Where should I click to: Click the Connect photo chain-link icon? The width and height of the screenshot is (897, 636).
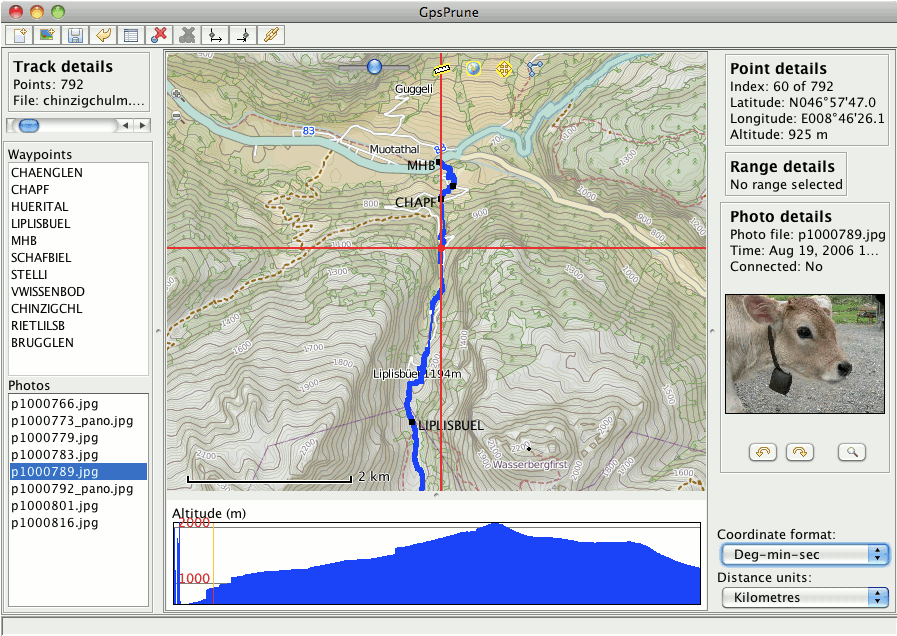pos(269,35)
